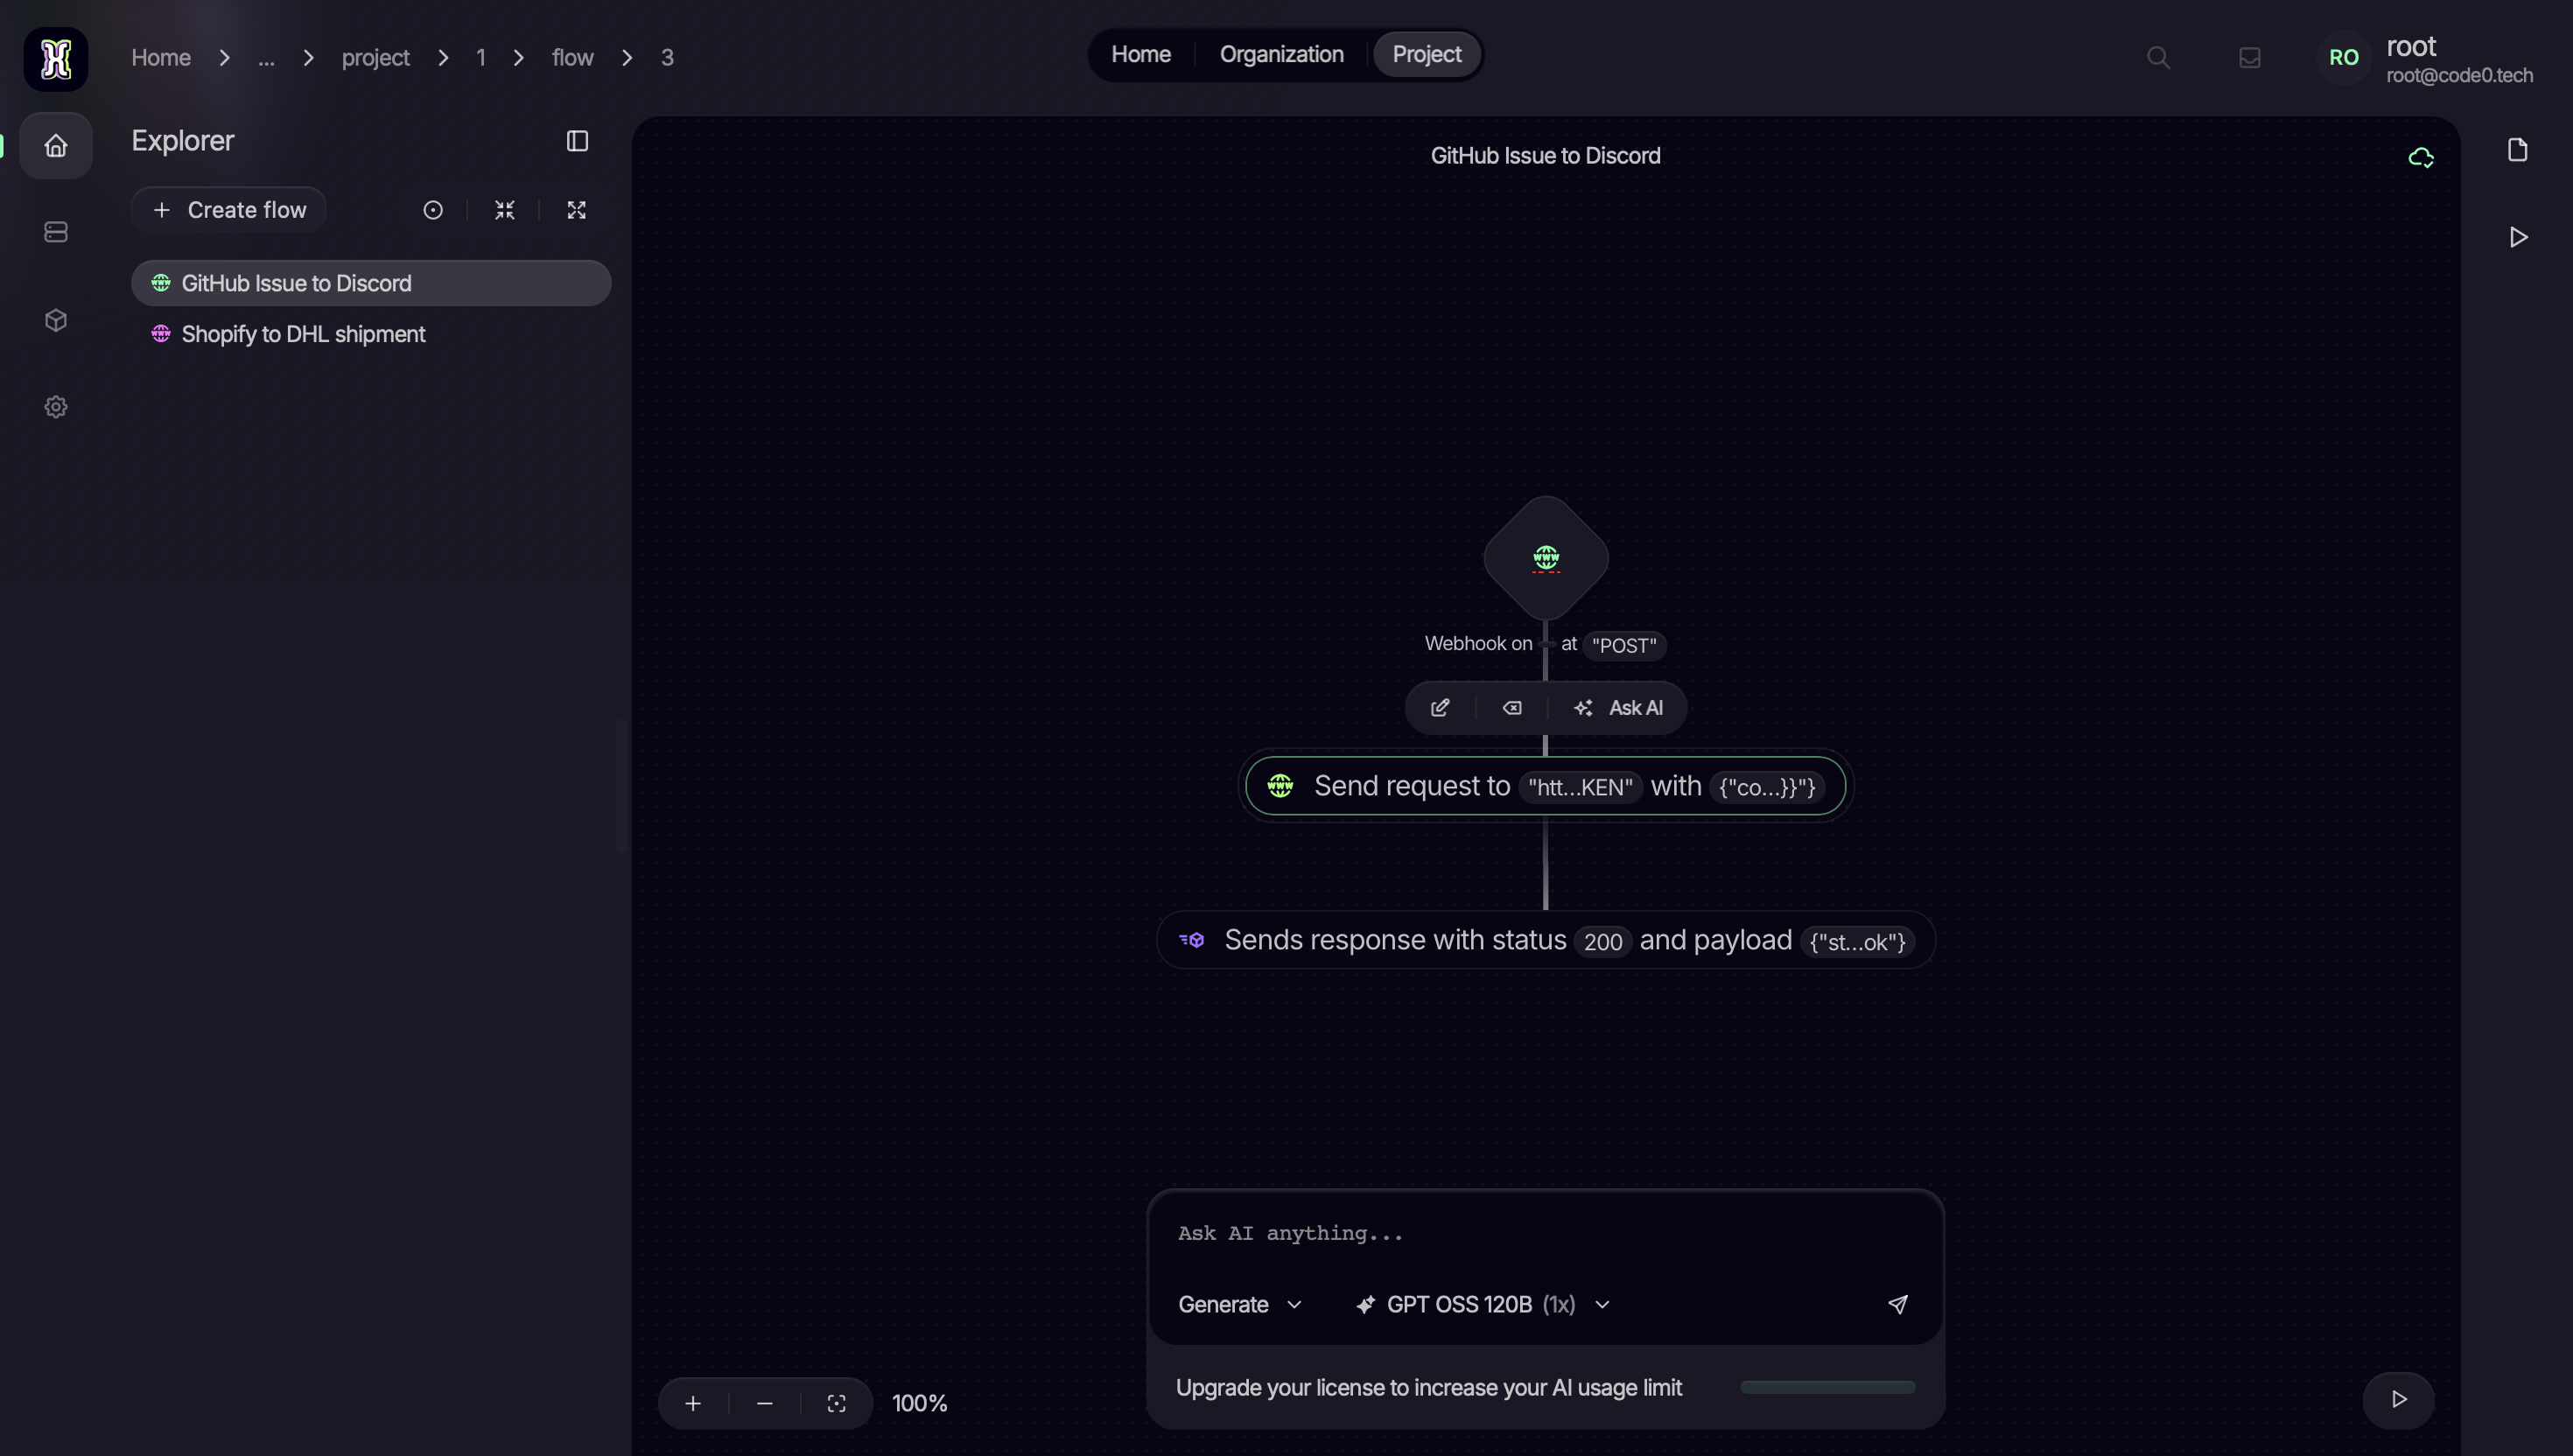This screenshot has height=1456, width=2573.
Task: Click project breadcrumb link
Action: (376, 58)
